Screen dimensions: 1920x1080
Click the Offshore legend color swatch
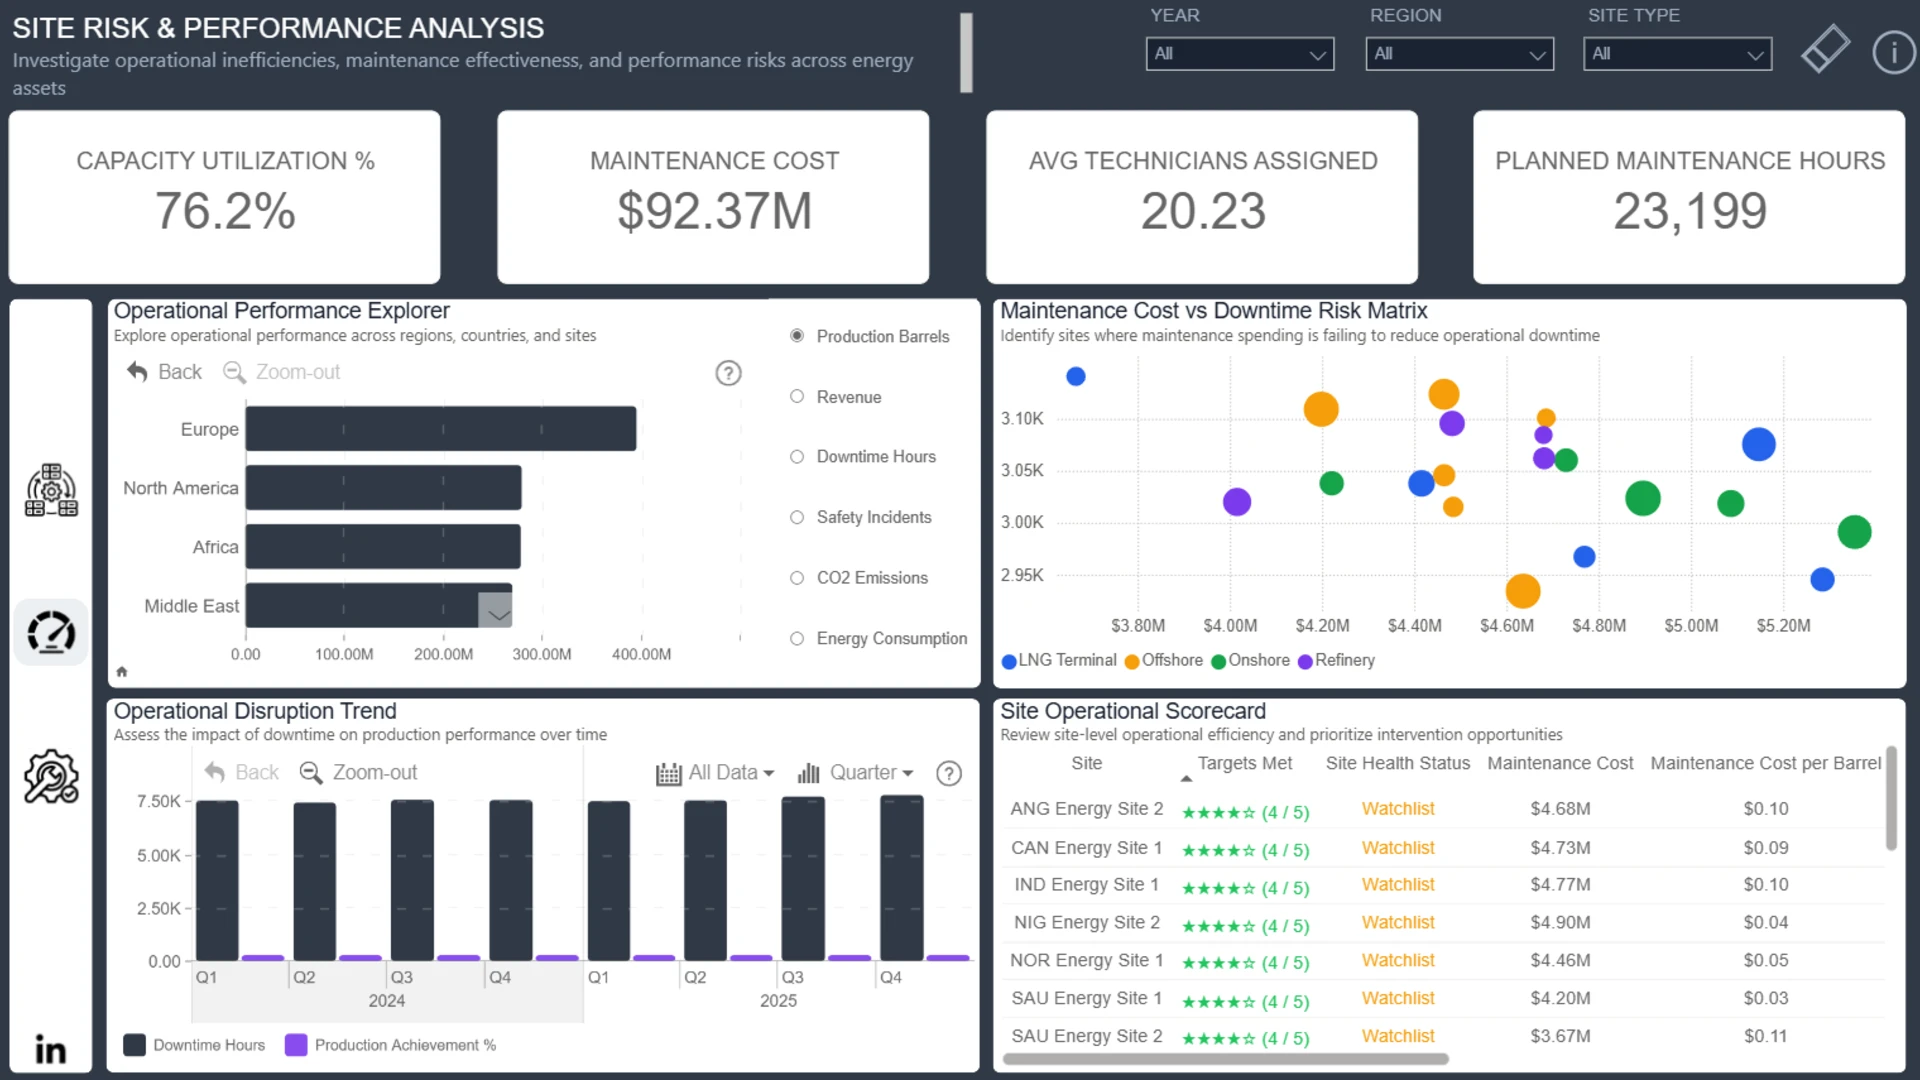point(1132,661)
